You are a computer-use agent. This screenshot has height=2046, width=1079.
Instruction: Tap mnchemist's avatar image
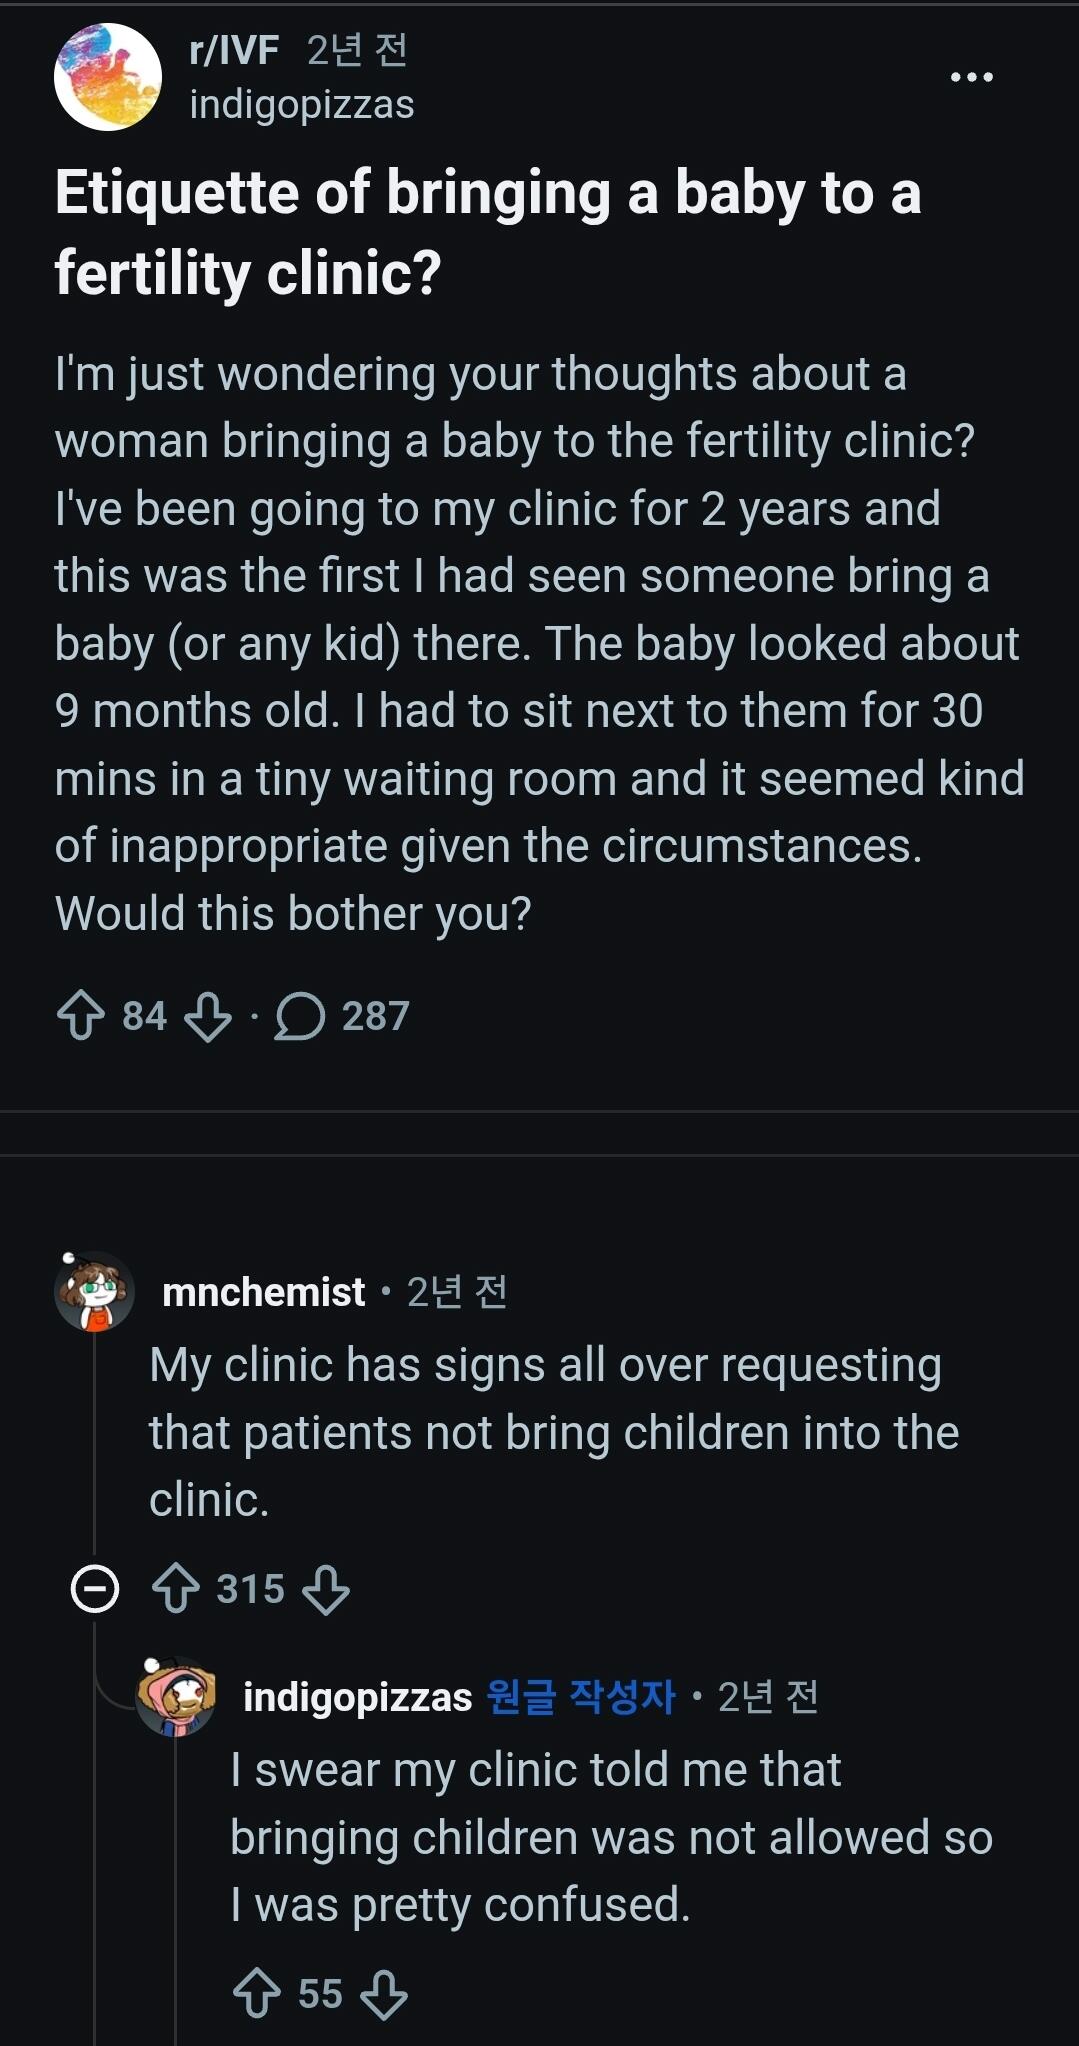point(94,1291)
